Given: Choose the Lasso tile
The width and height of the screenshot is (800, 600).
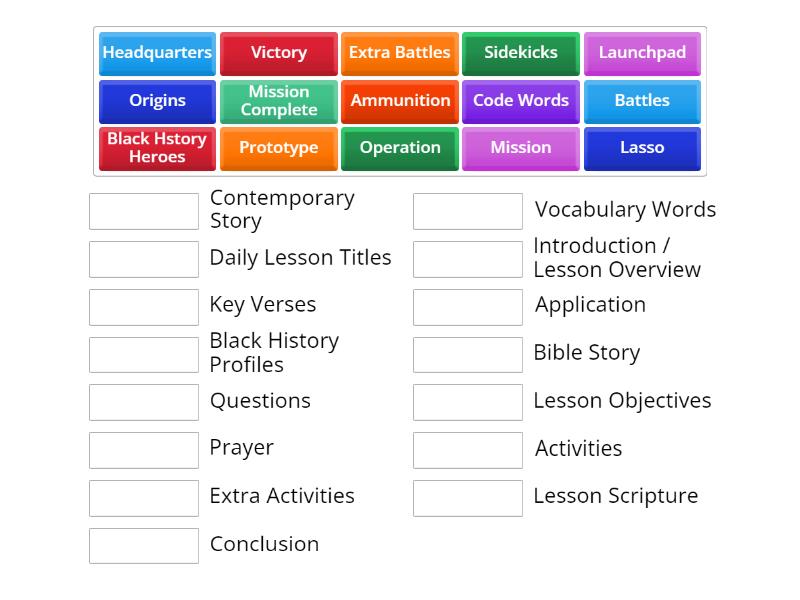Looking at the screenshot, I should pyautogui.click(x=642, y=147).
